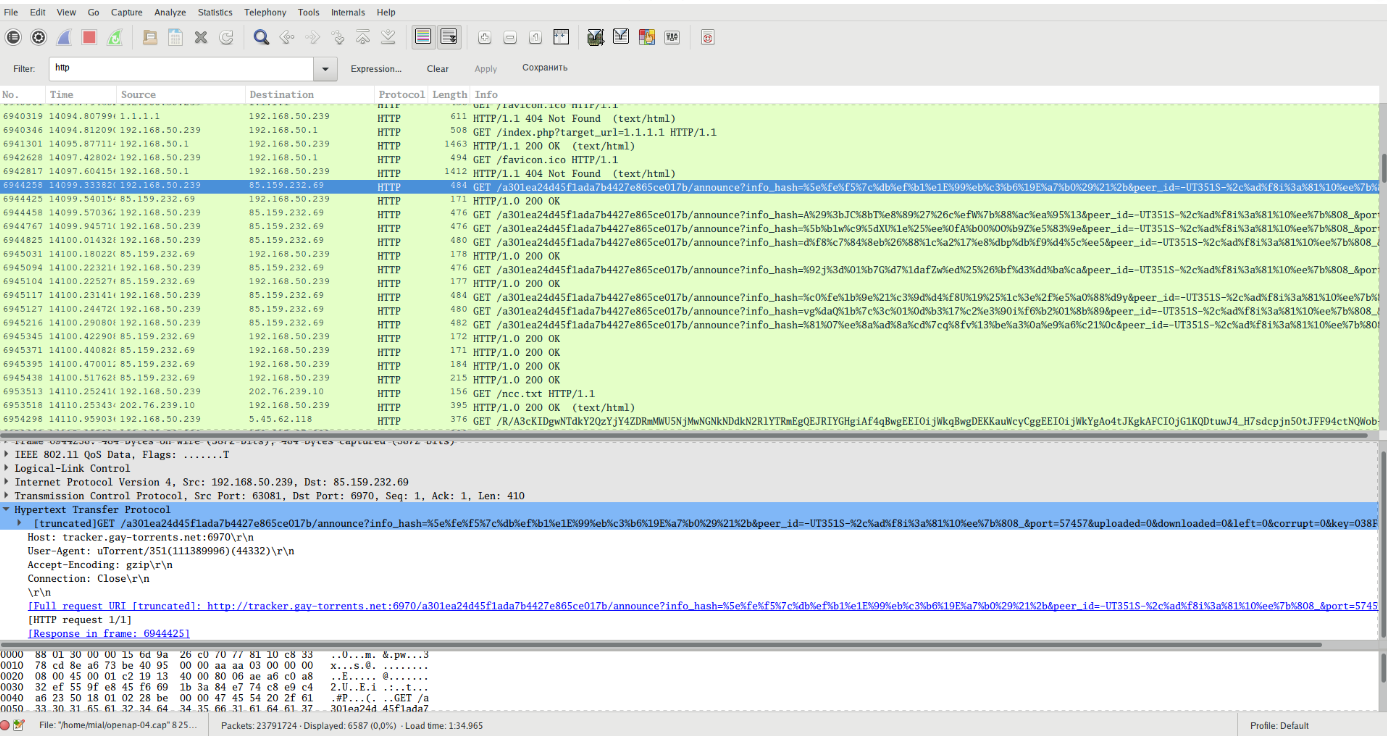Click the Reload capture file icon
This screenshot has height=736, width=1387.
point(226,37)
